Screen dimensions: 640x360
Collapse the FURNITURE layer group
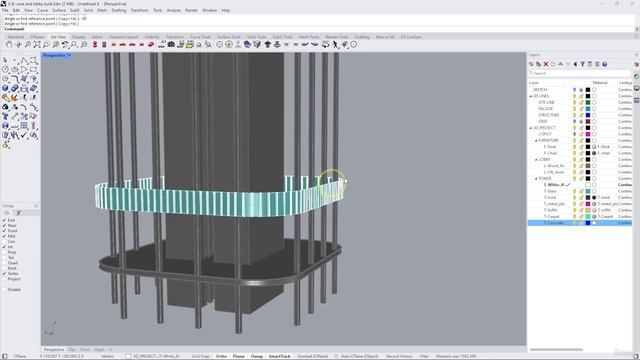(536, 141)
